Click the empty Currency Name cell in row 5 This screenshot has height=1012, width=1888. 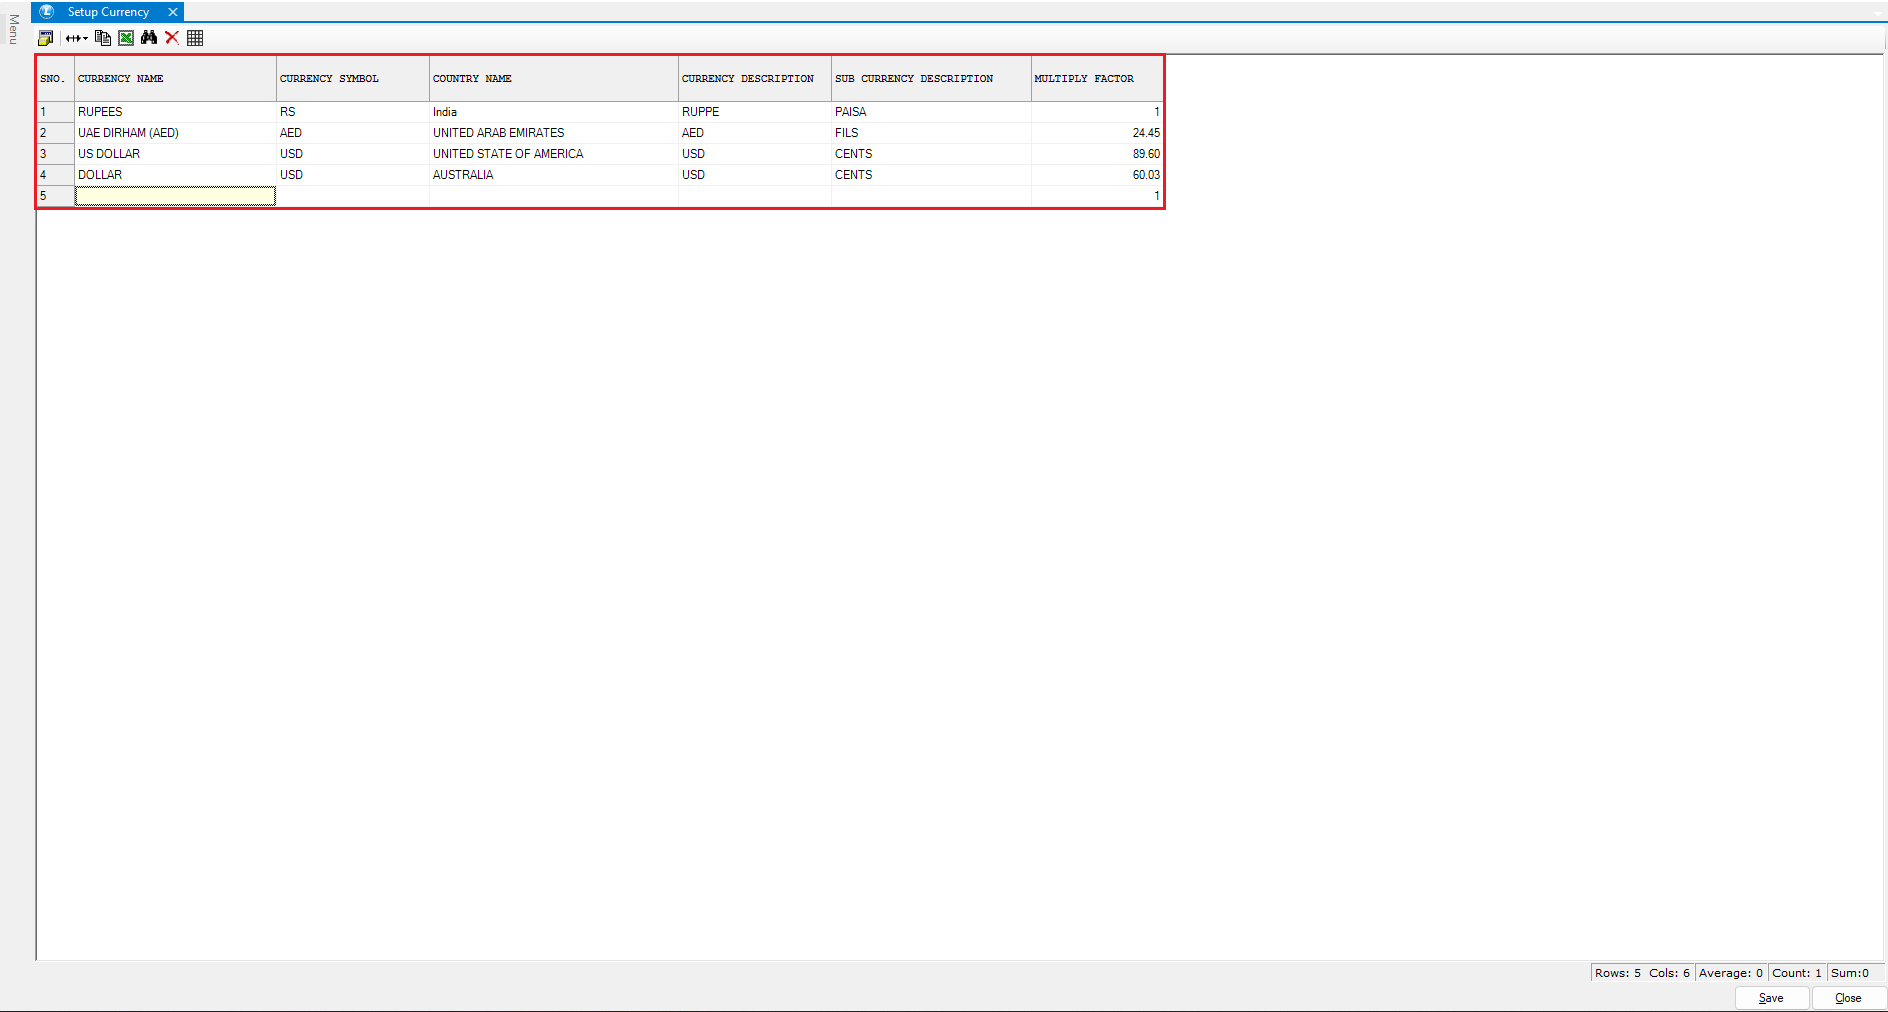tap(175, 196)
